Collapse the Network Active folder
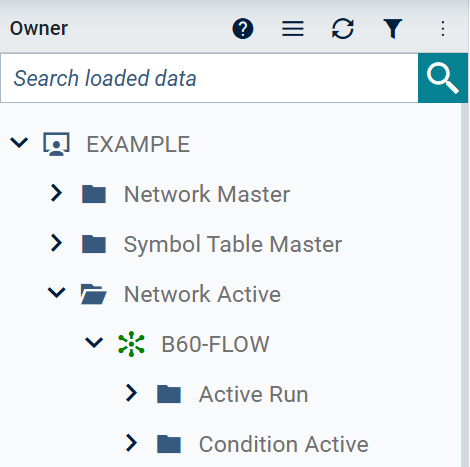Image resolution: width=470 pixels, height=467 pixels. 56,292
